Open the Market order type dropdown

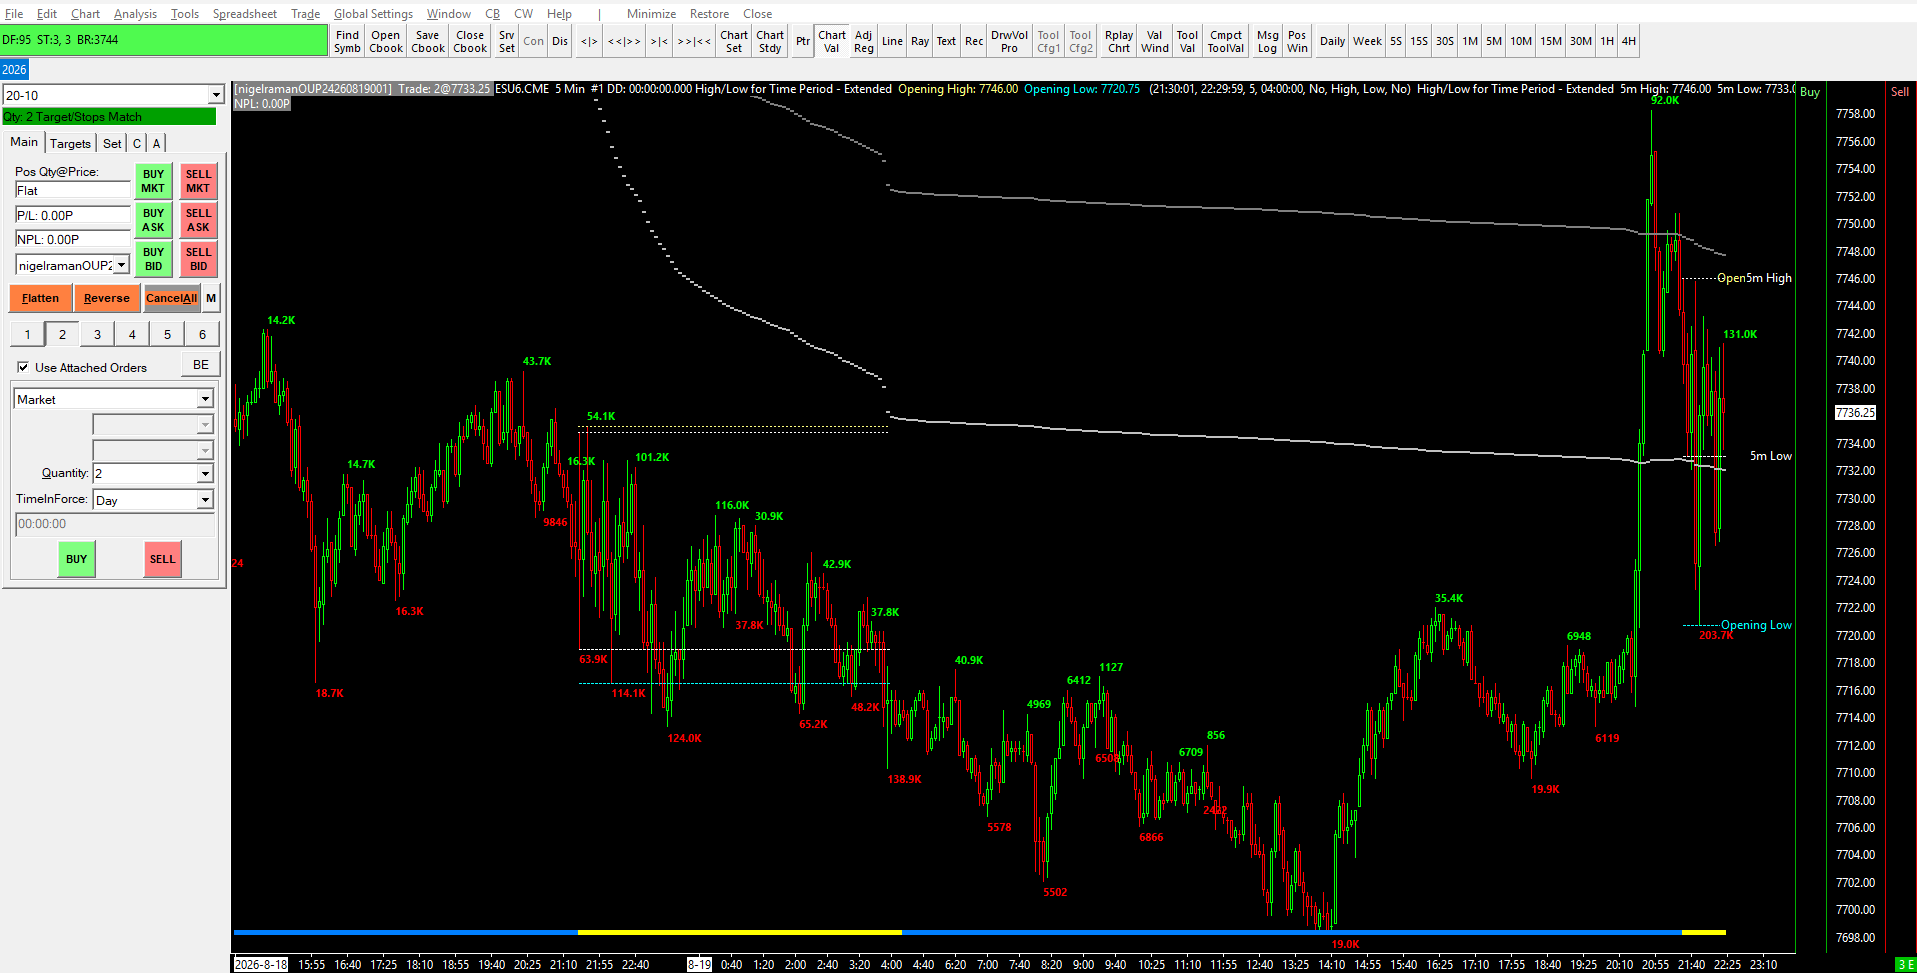[205, 399]
